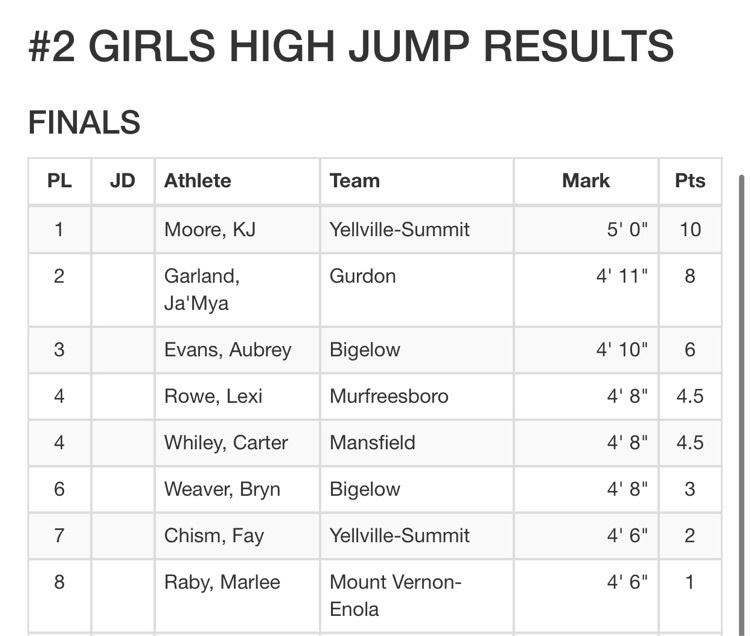Open athlete Rowe, Lexi
This screenshot has width=750, height=636.
pyautogui.click(x=213, y=396)
